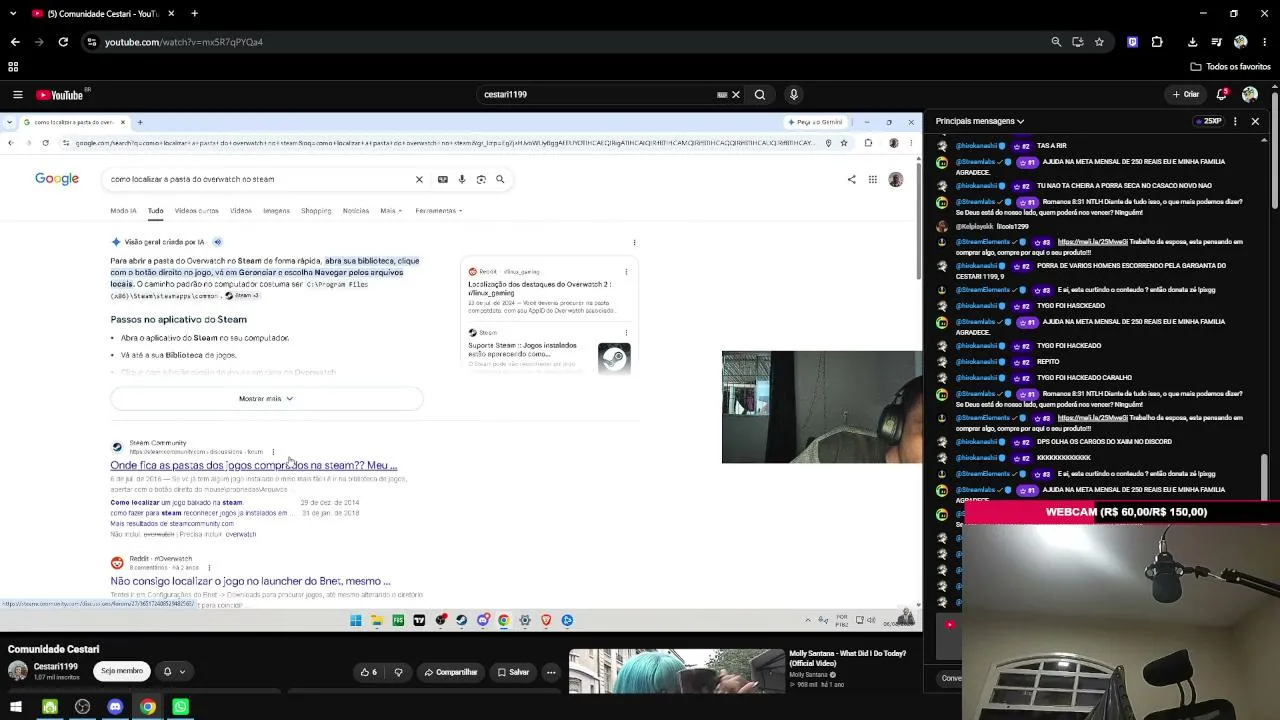Image resolution: width=1280 pixels, height=720 pixels.
Task: Clear the Google search query in the stream
Action: (419, 180)
